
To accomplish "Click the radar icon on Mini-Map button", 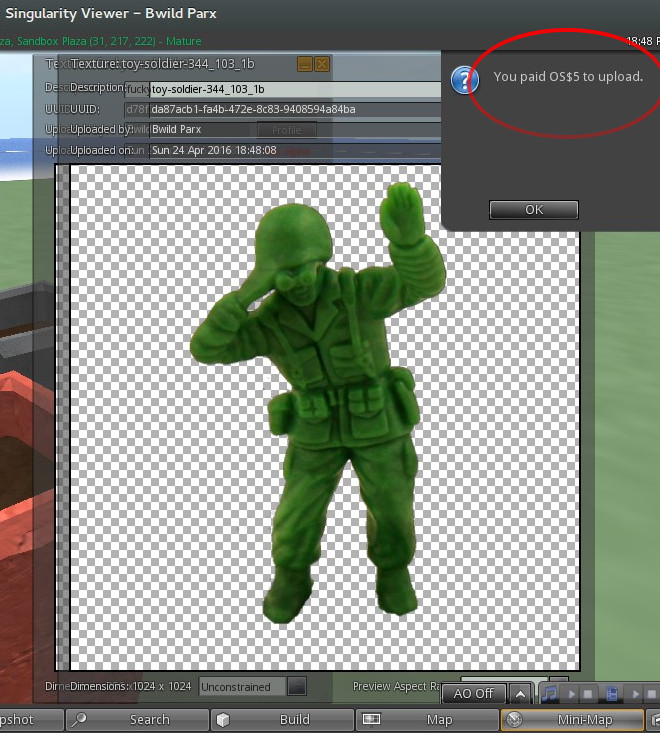I will coord(514,719).
